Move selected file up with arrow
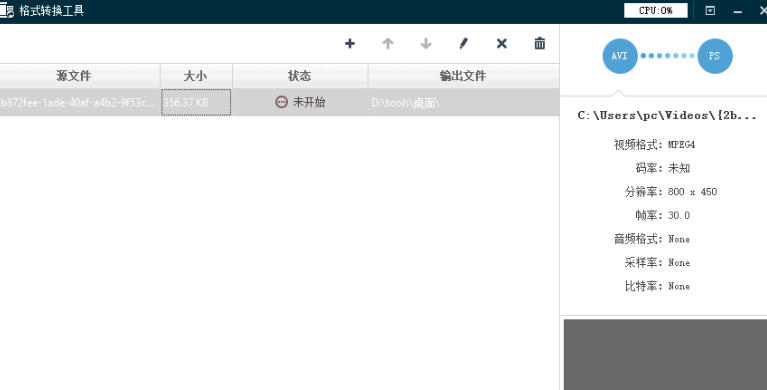 (388, 44)
